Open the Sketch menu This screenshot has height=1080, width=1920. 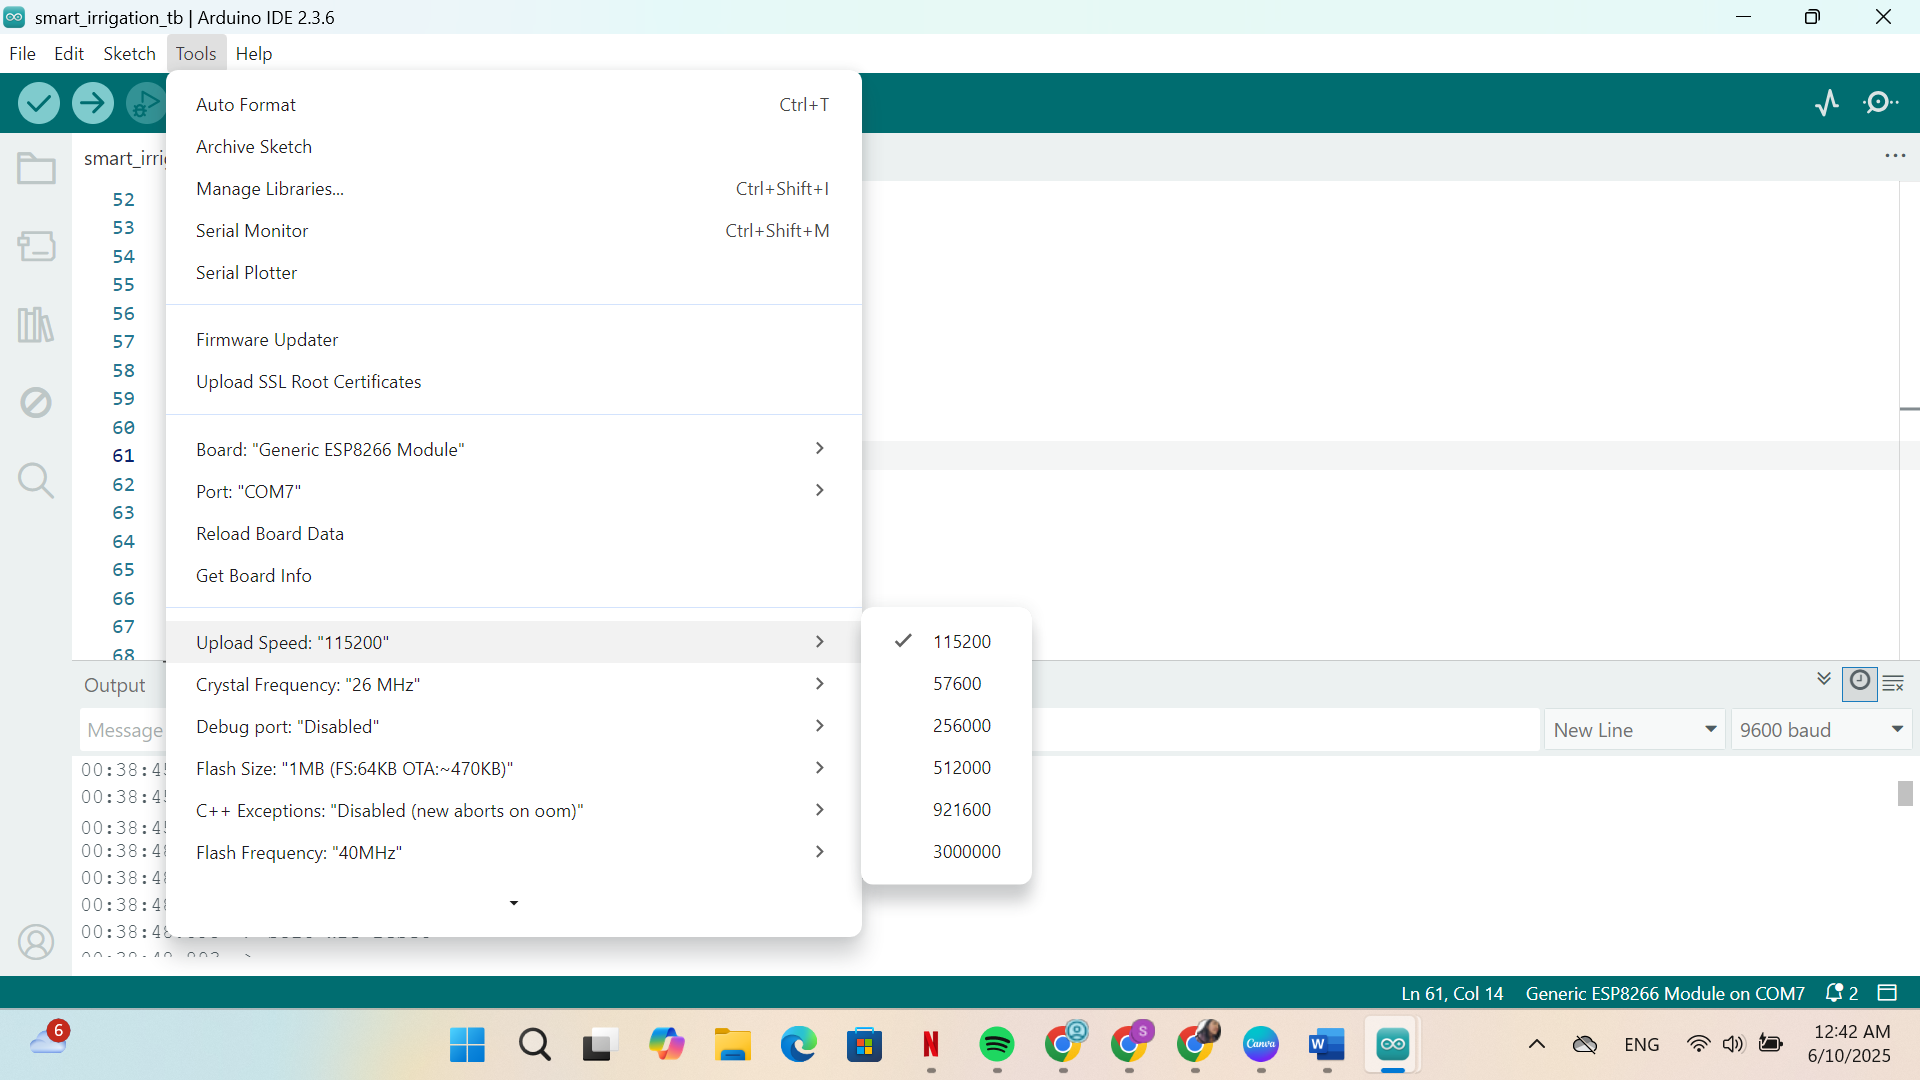coord(129,54)
